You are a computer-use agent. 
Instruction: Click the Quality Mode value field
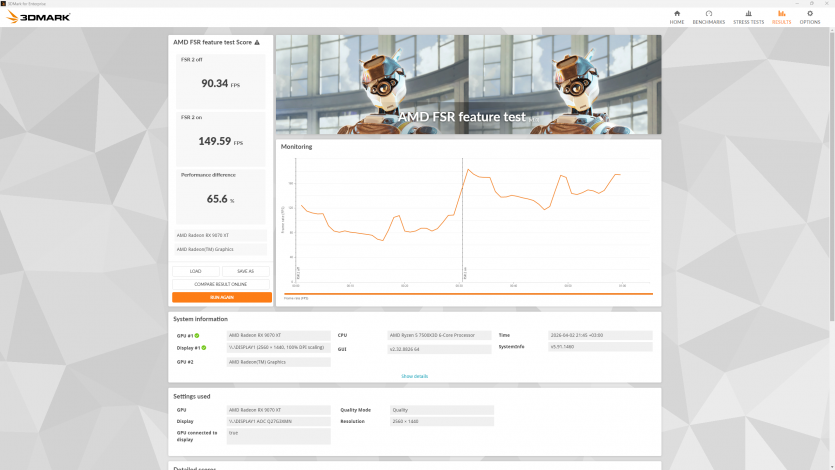pyautogui.click(x=442, y=410)
